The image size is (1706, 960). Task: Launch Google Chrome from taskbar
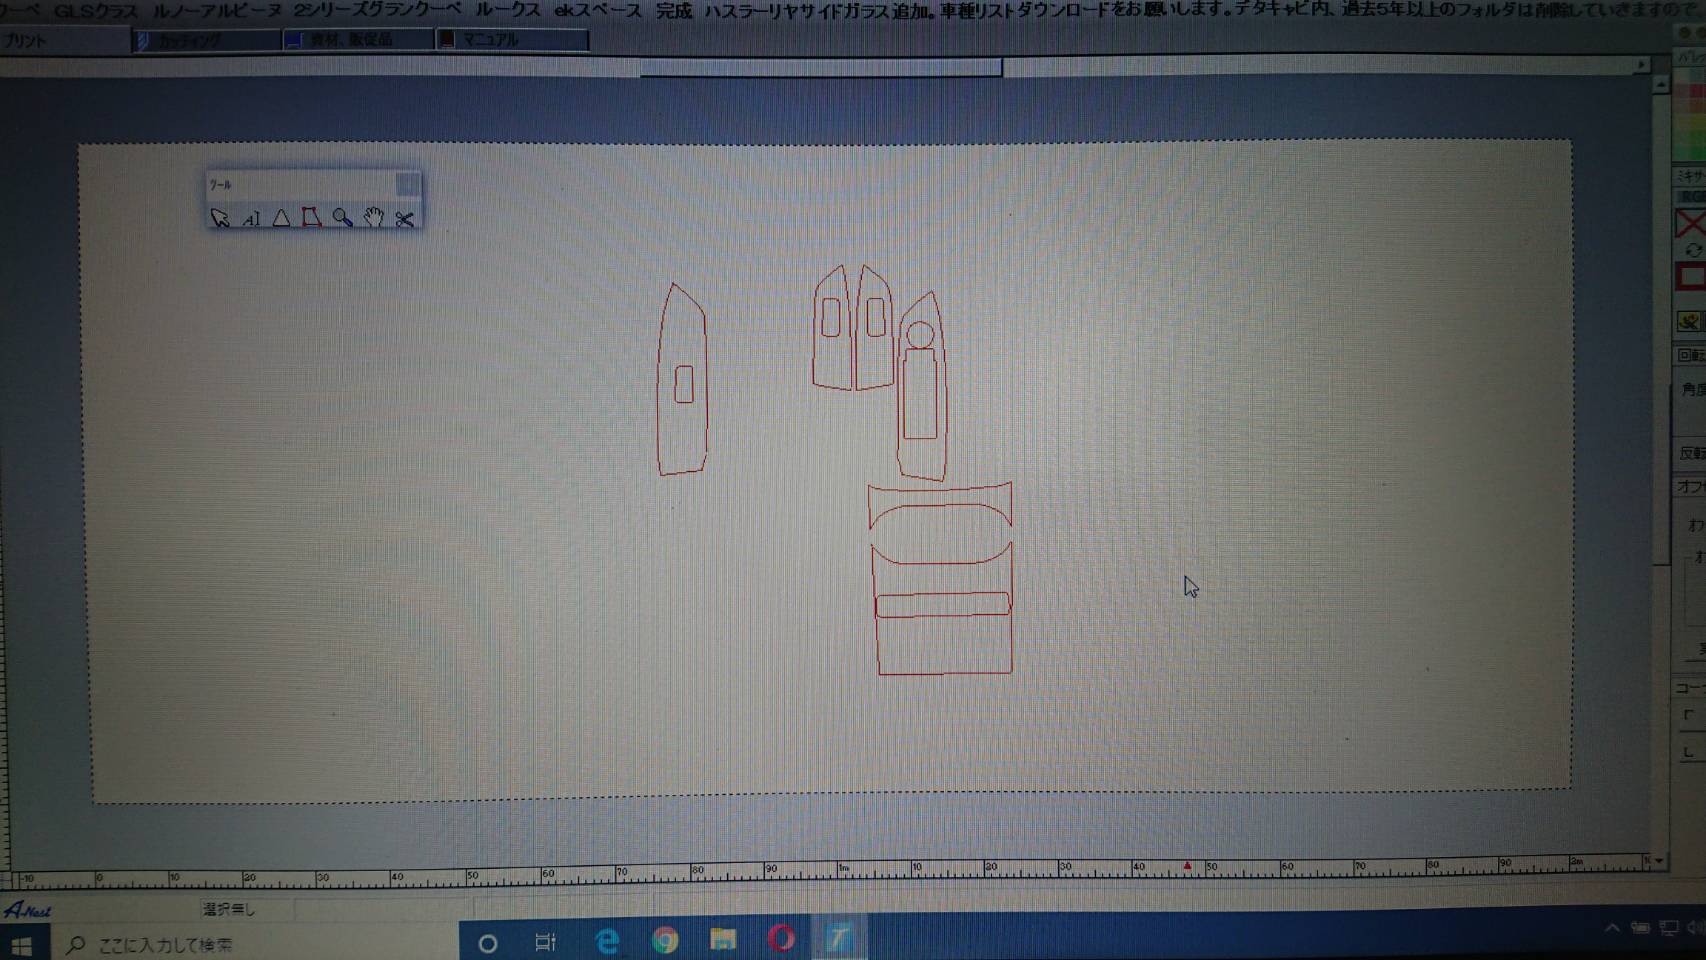click(665, 940)
